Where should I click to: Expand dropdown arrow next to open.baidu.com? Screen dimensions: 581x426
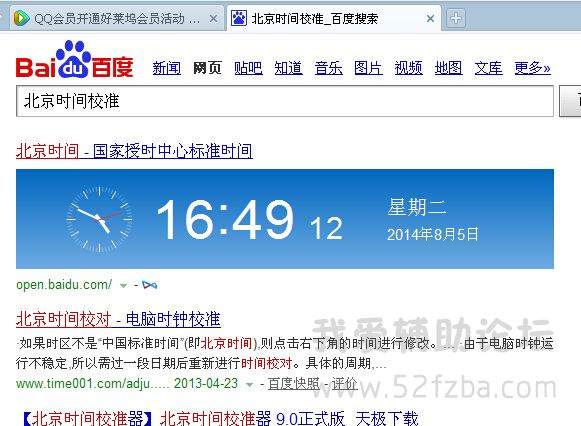coord(123,285)
